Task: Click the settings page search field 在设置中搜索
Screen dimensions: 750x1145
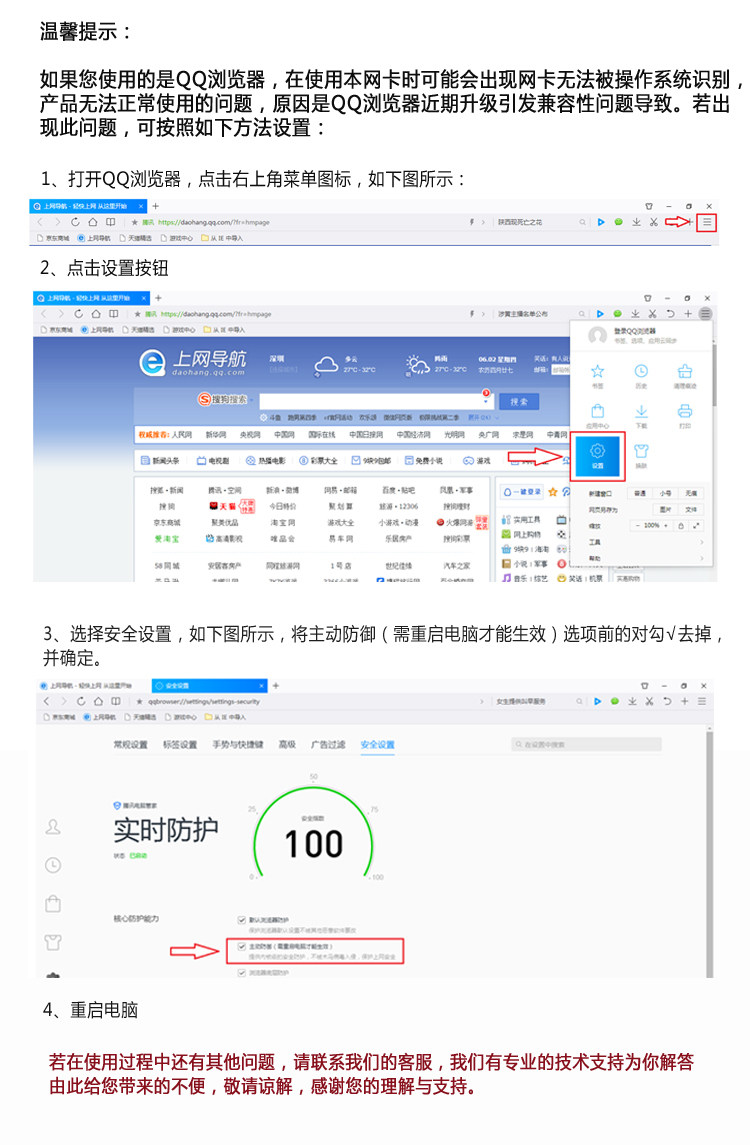Action: click(586, 744)
